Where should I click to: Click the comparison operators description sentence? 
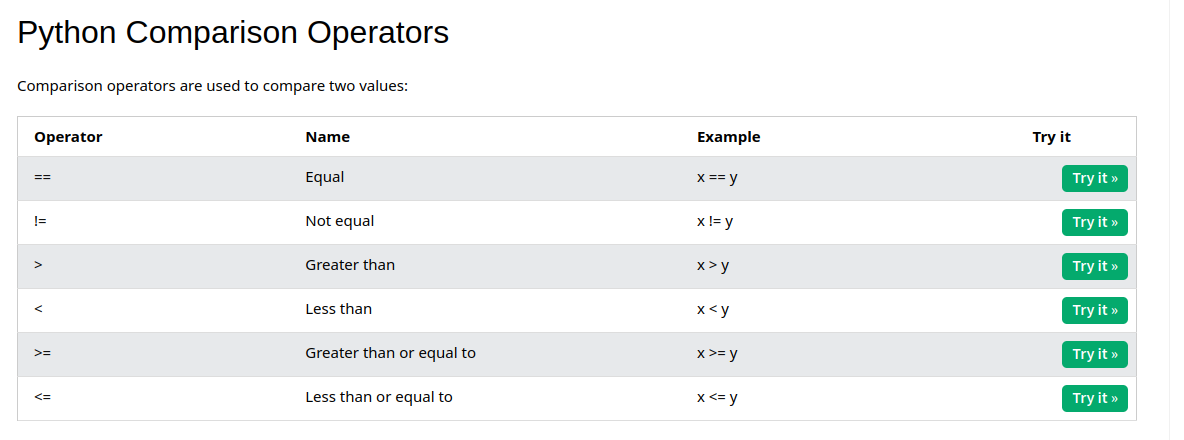[x=212, y=86]
